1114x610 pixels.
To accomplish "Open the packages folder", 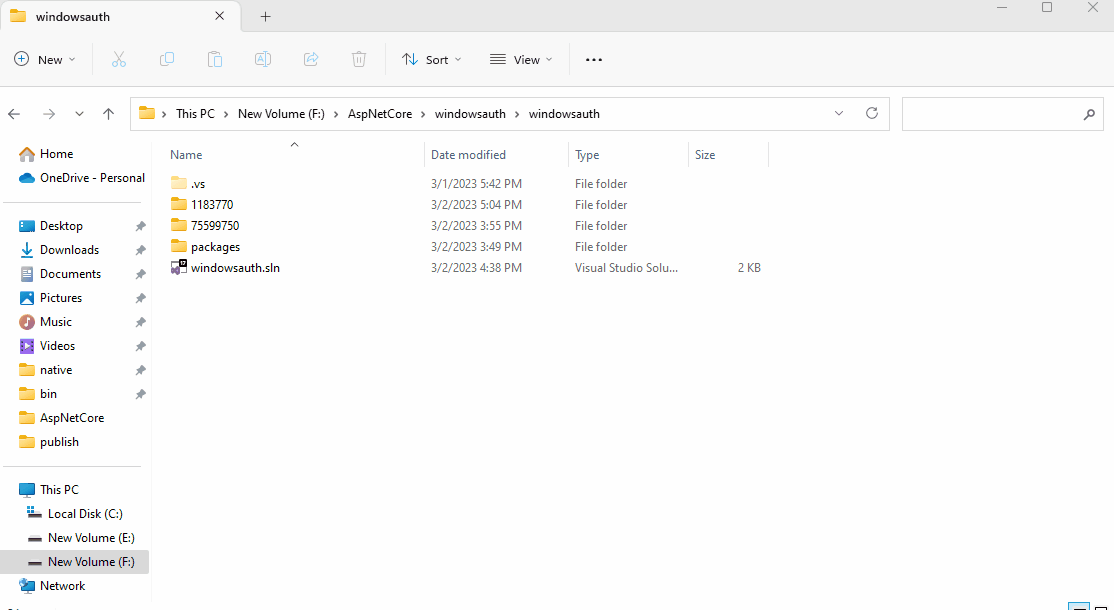I will tap(214, 246).
